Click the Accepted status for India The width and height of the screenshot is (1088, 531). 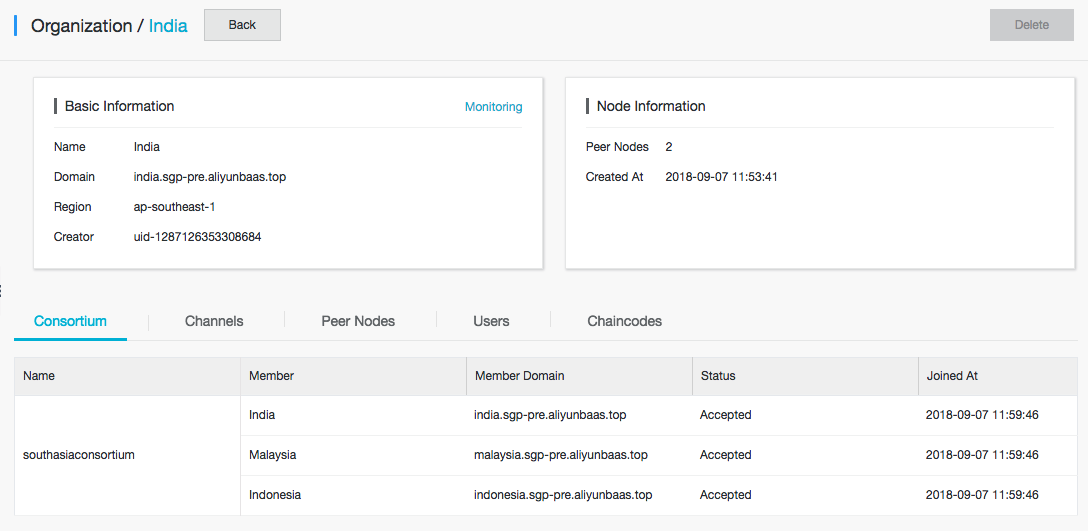click(725, 415)
